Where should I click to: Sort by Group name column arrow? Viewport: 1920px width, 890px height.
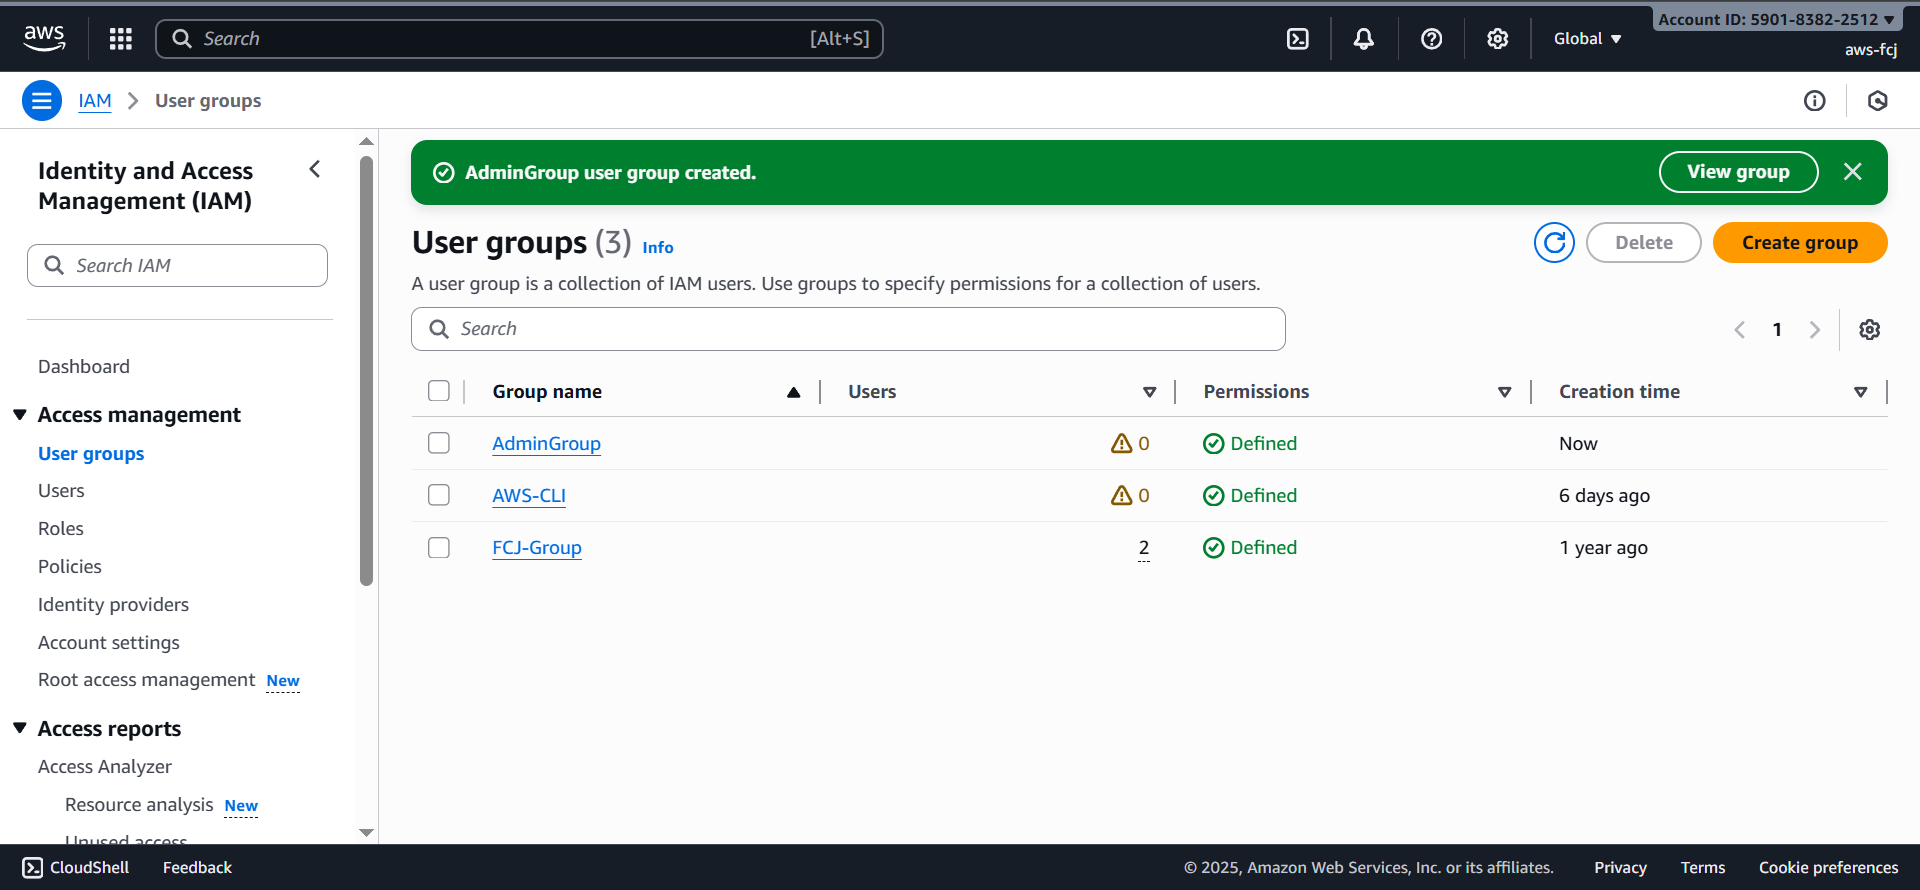coord(793,392)
